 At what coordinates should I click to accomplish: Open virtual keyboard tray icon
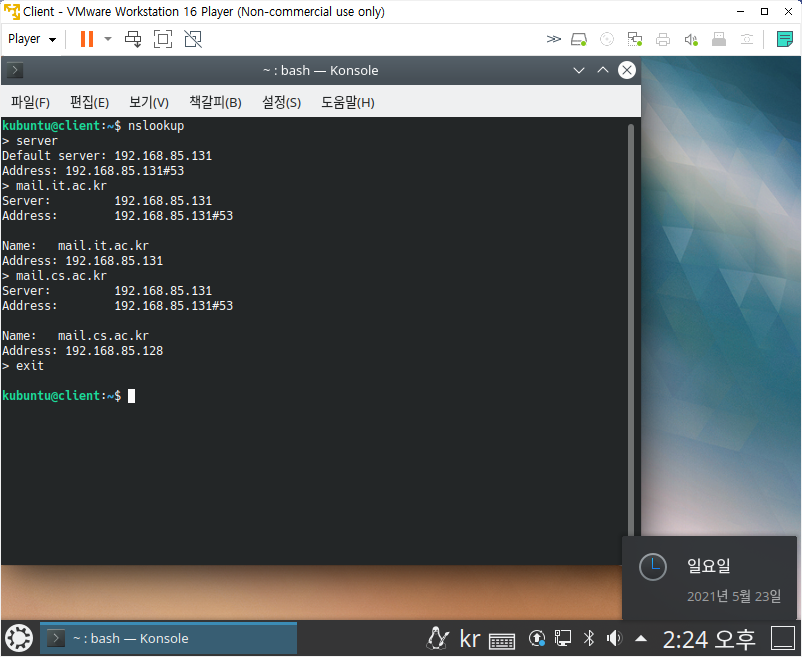502,640
